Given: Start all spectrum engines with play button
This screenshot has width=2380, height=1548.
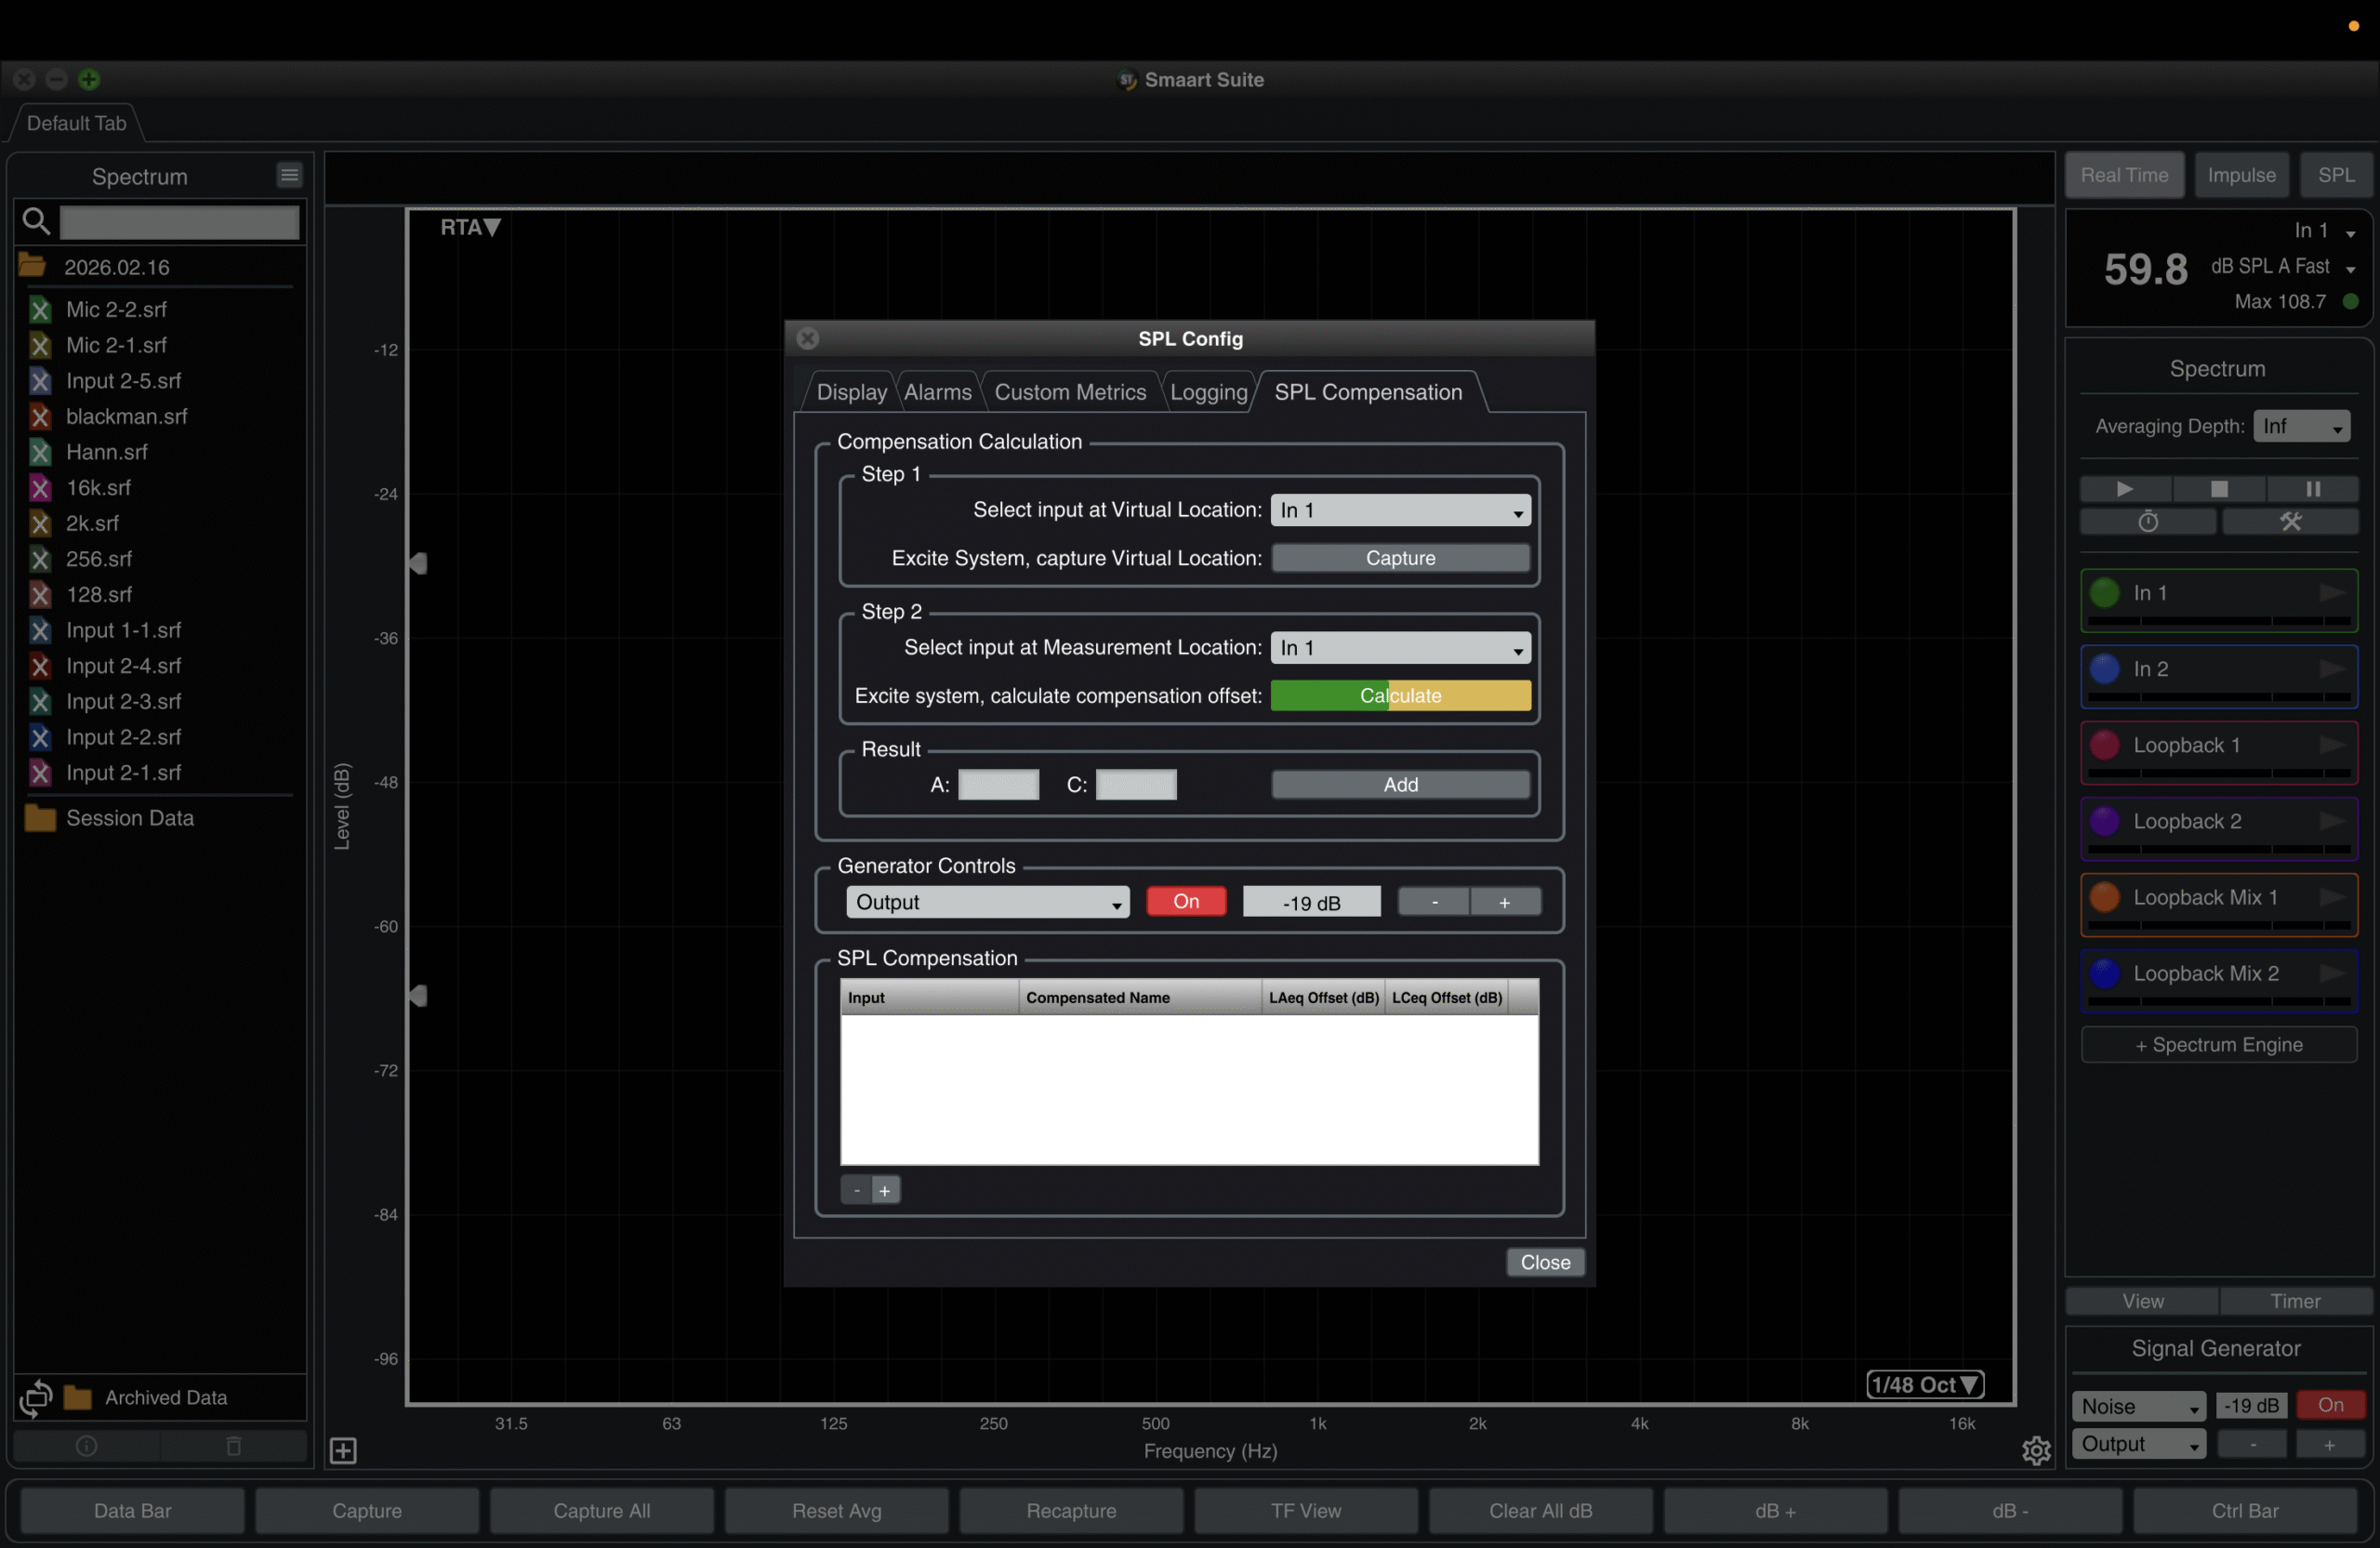Looking at the screenshot, I should click(2125, 489).
